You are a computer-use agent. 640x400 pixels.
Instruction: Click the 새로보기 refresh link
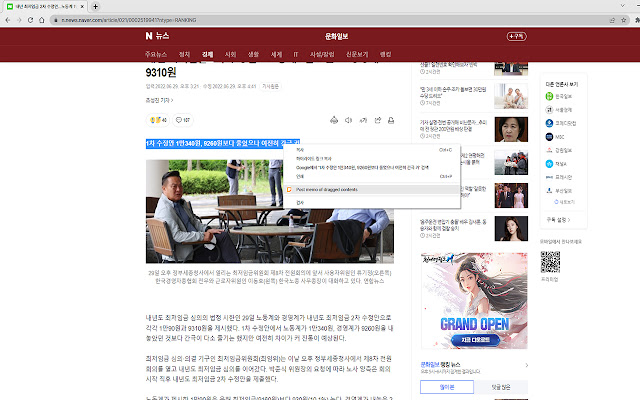coord(564,202)
